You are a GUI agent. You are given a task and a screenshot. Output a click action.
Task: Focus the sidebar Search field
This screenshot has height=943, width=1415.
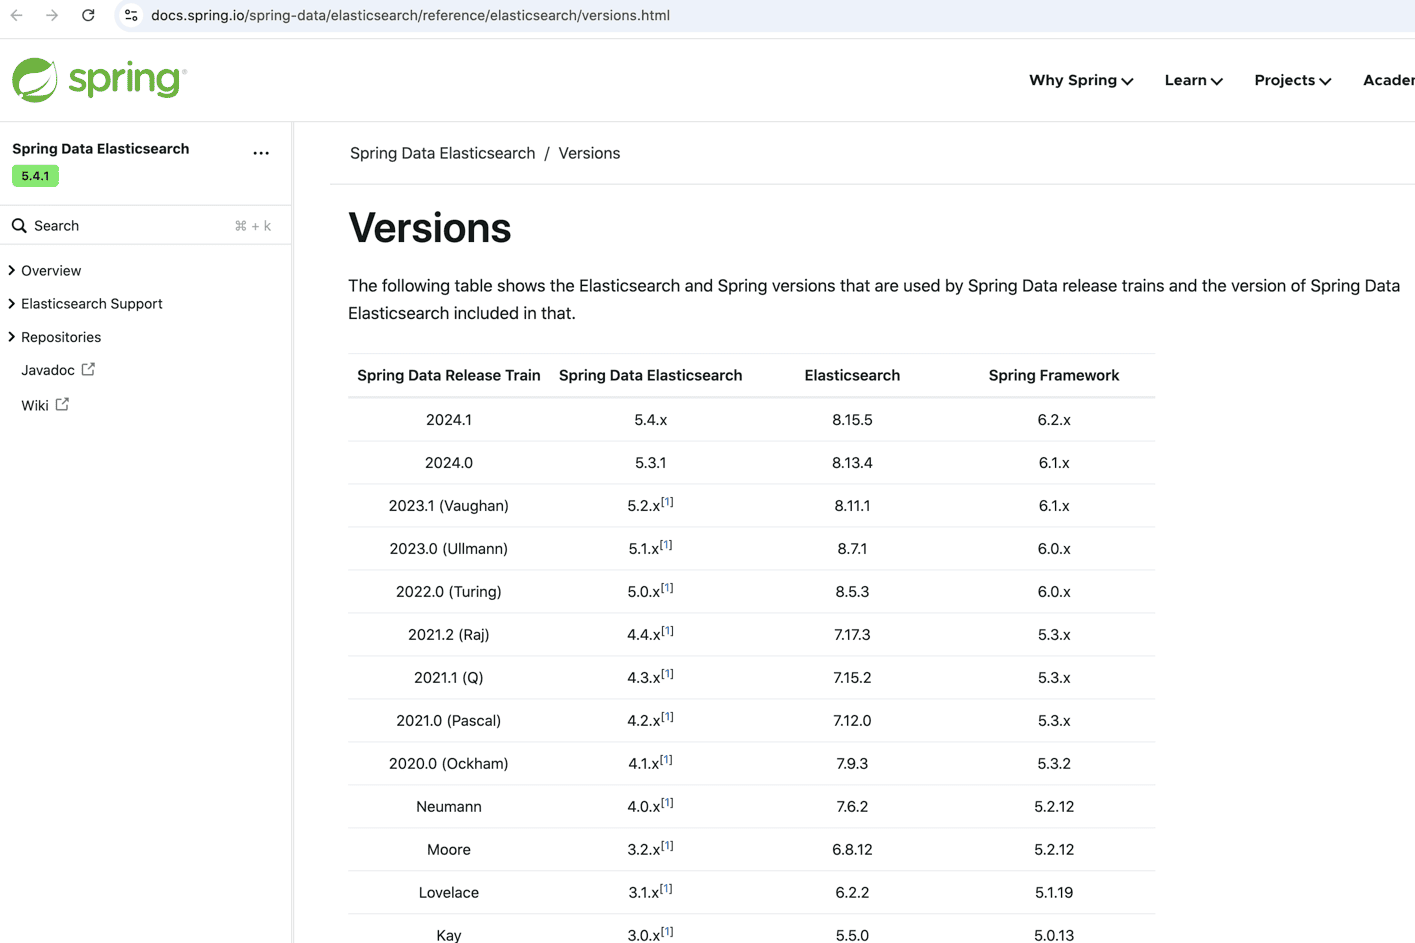coord(145,226)
